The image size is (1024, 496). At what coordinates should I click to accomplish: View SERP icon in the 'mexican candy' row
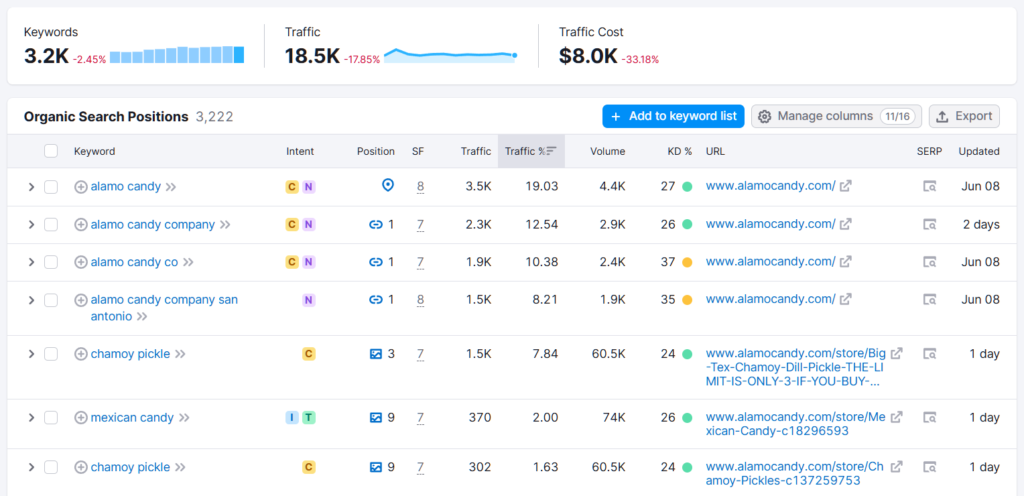[929, 418]
